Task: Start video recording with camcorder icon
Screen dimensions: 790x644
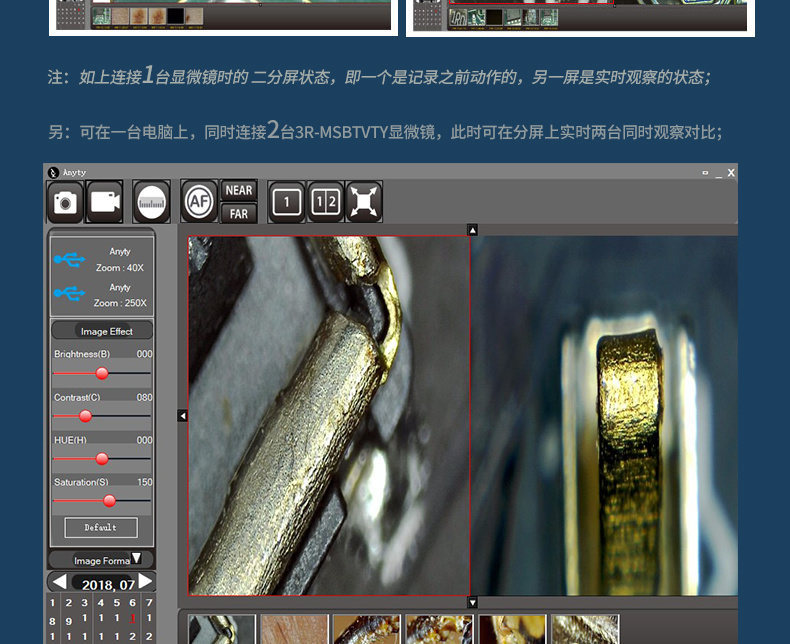Action: [x=105, y=202]
